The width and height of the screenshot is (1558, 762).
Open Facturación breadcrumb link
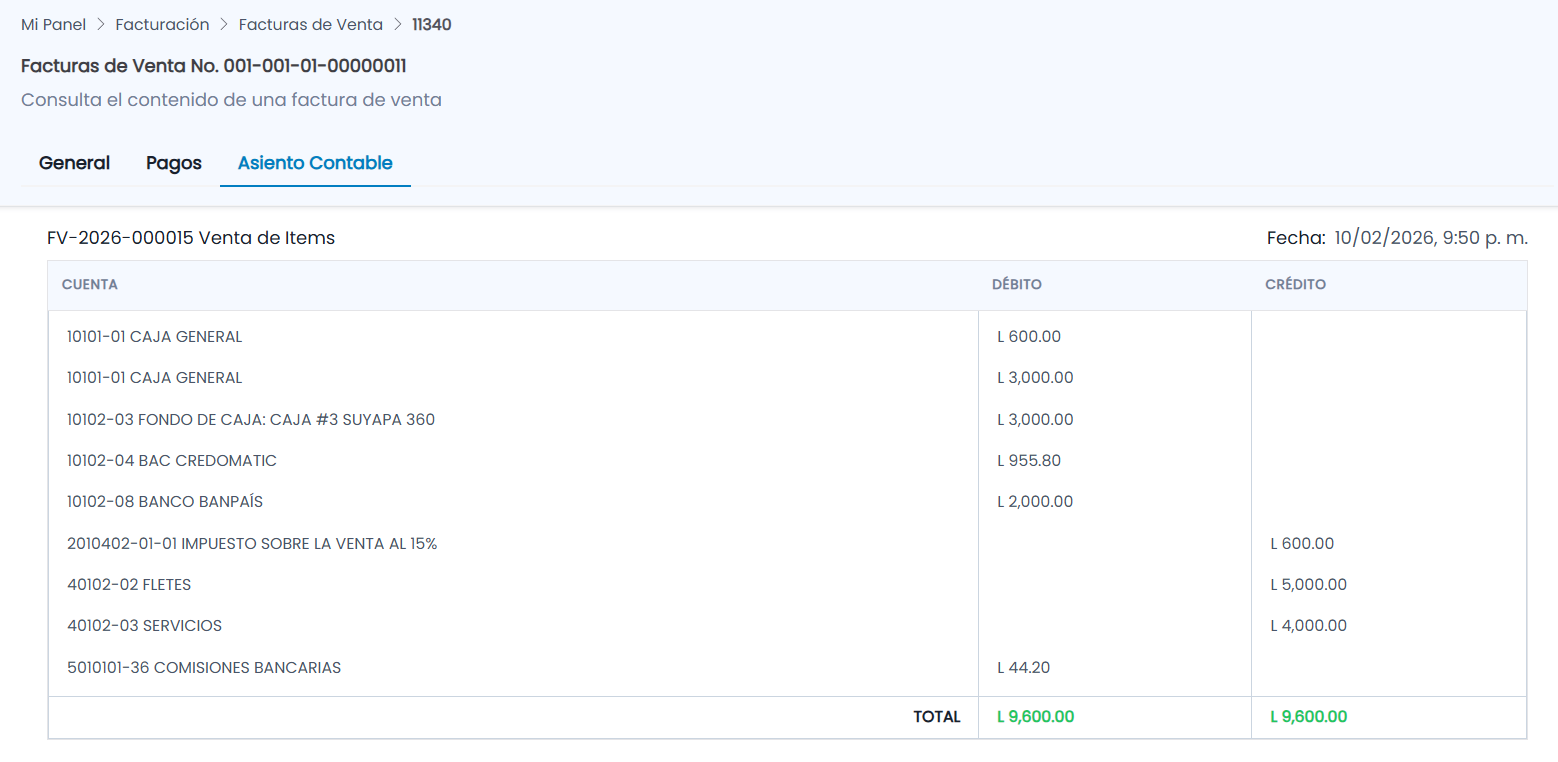162,24
